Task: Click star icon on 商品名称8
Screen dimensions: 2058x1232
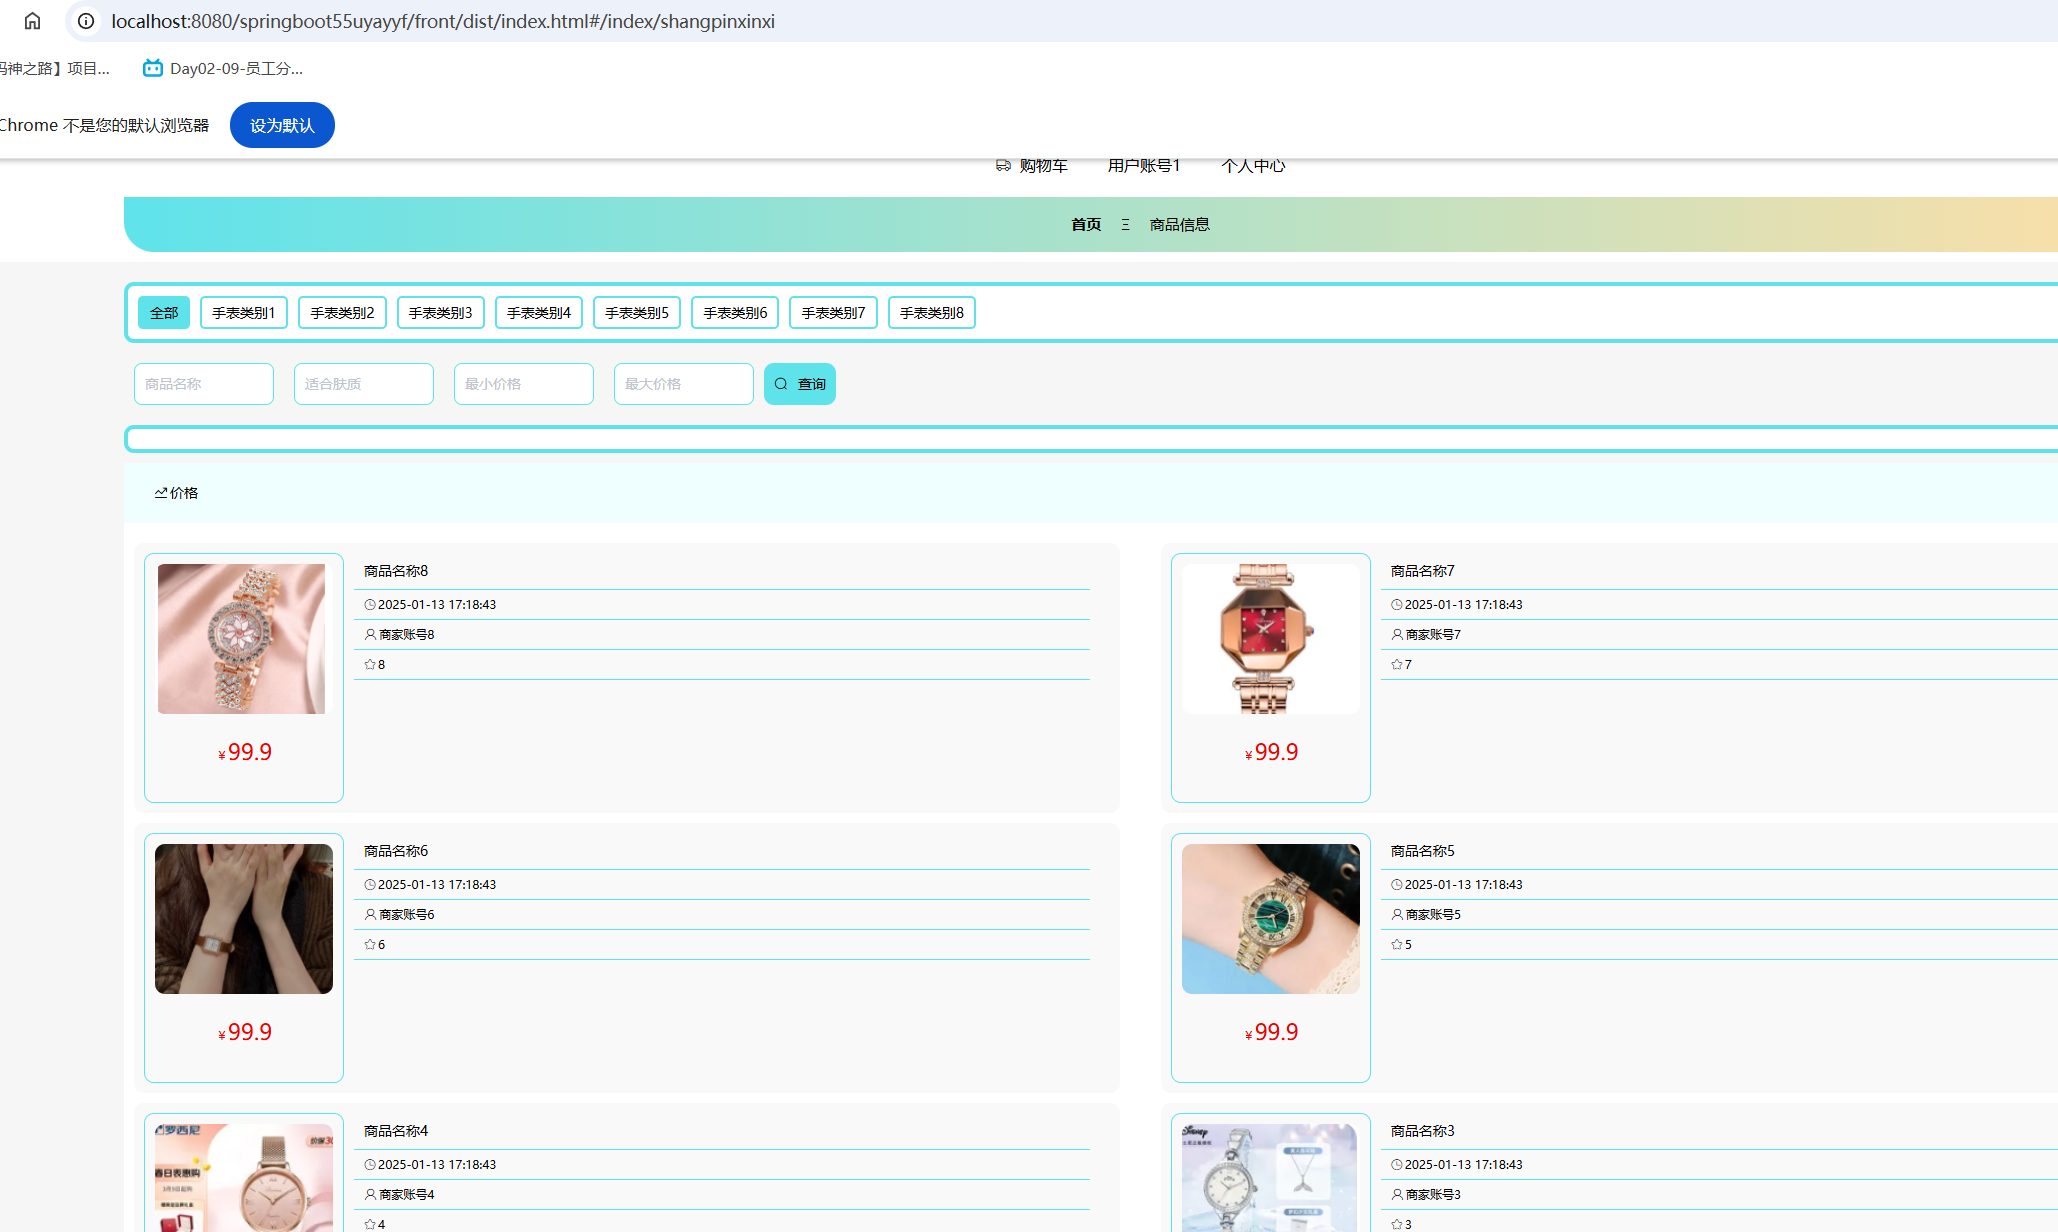Action: [x=370, y=664]
